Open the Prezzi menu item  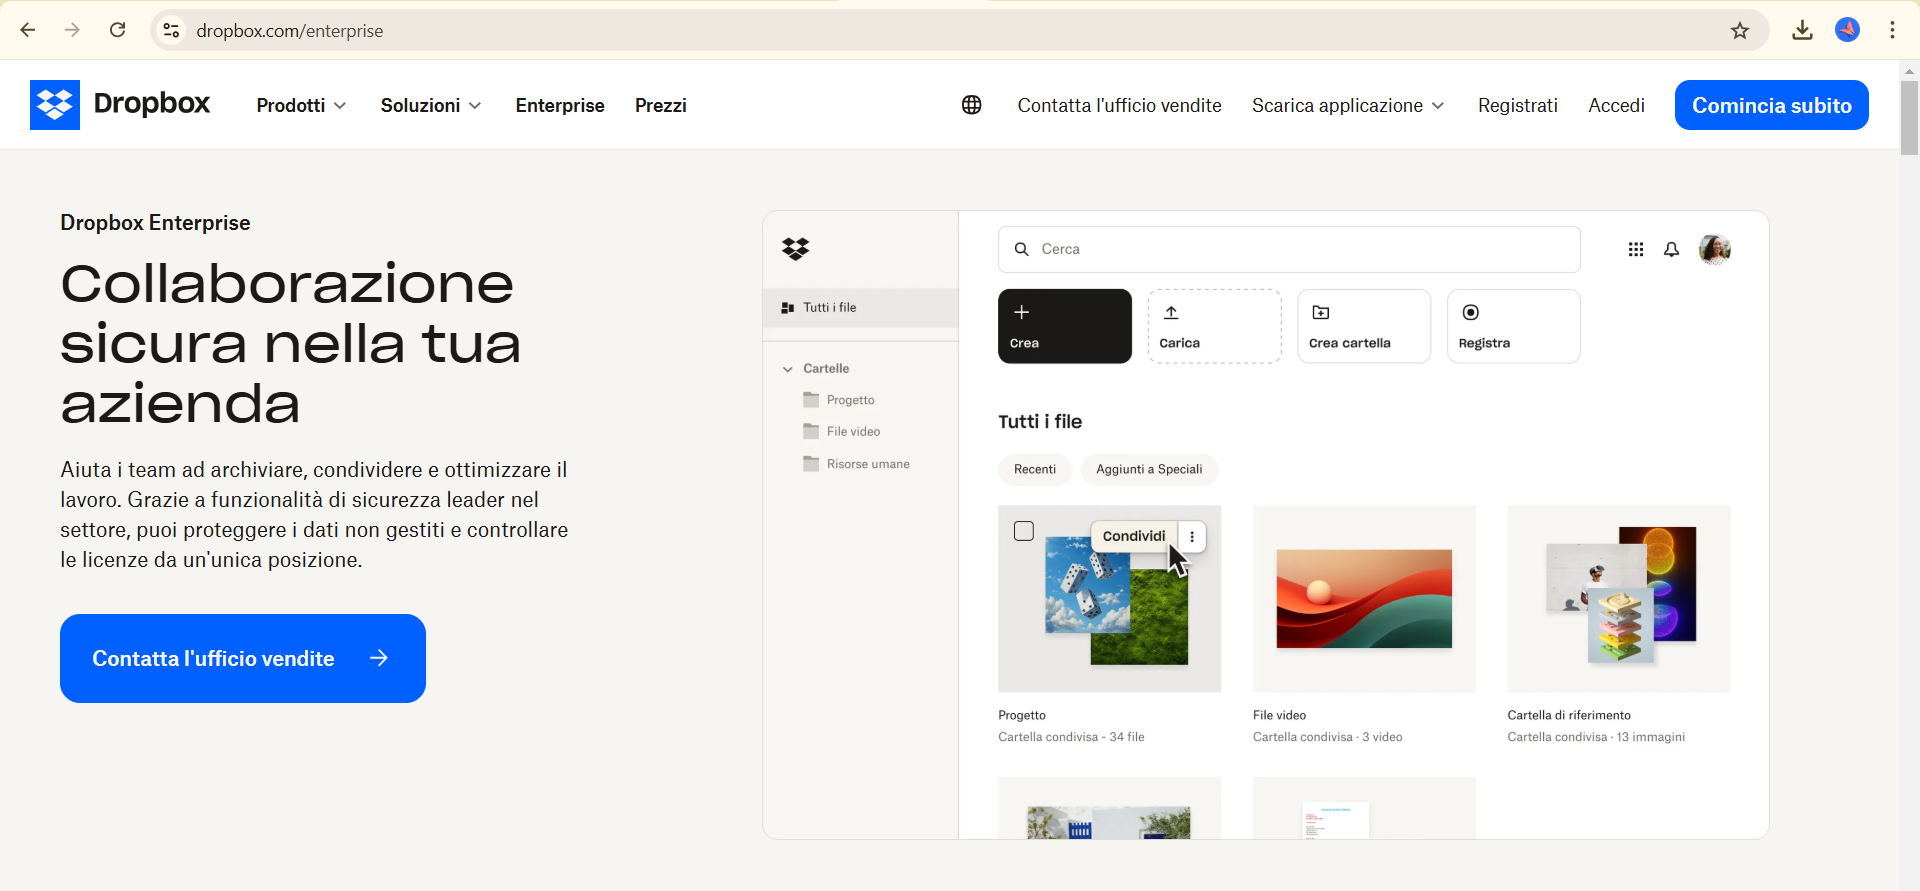(661, 105)
